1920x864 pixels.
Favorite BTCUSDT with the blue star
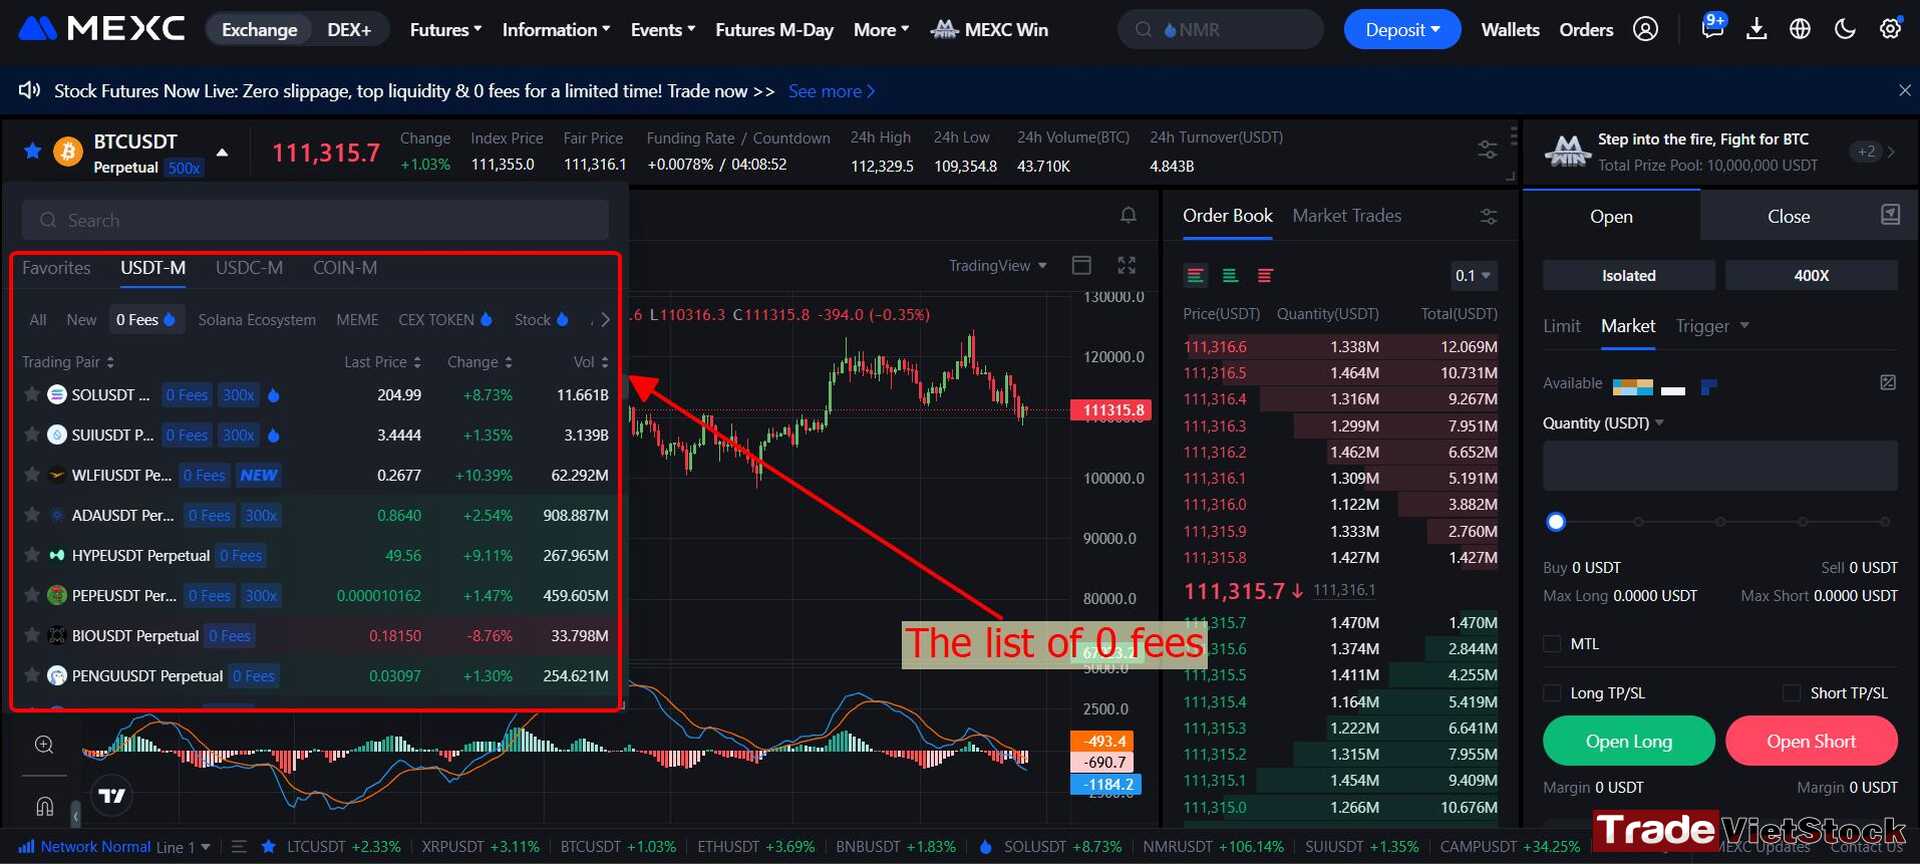(33, 151)
